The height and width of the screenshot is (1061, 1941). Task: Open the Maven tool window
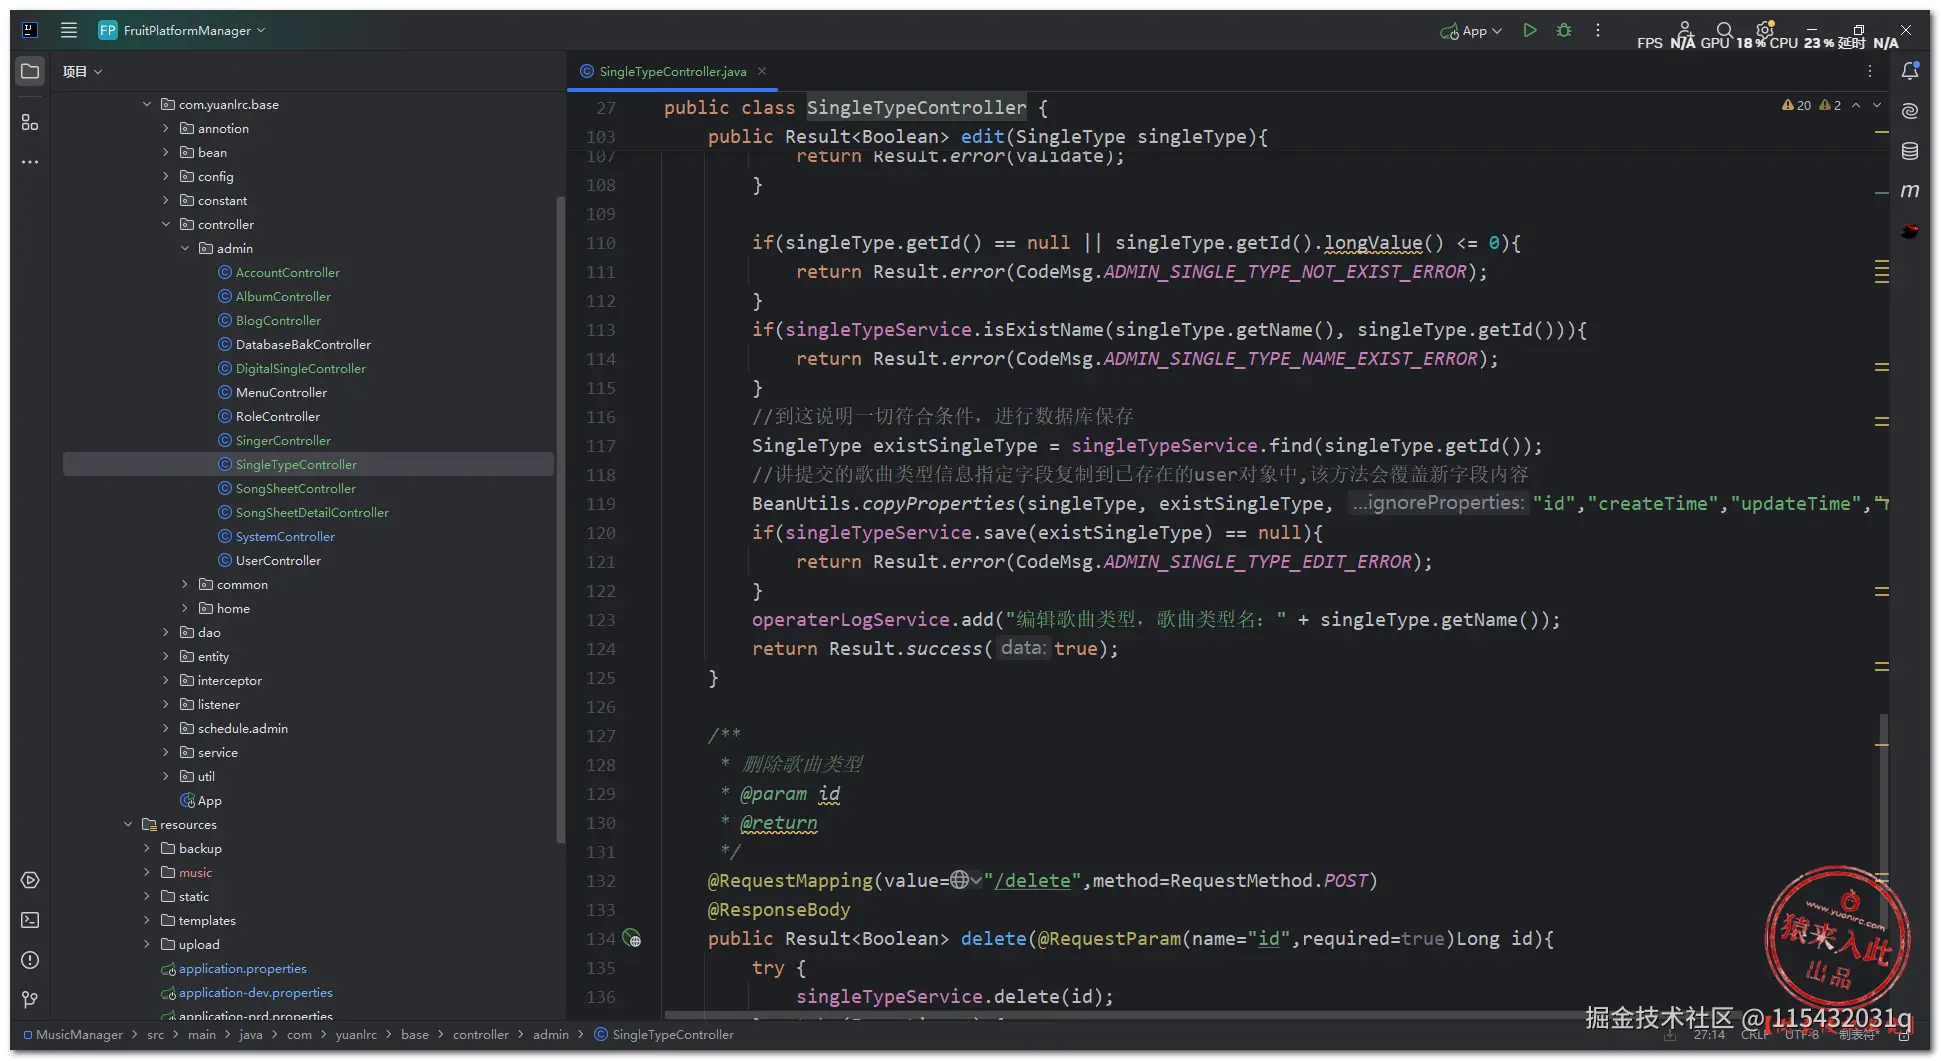click(x=1909, y=191)
